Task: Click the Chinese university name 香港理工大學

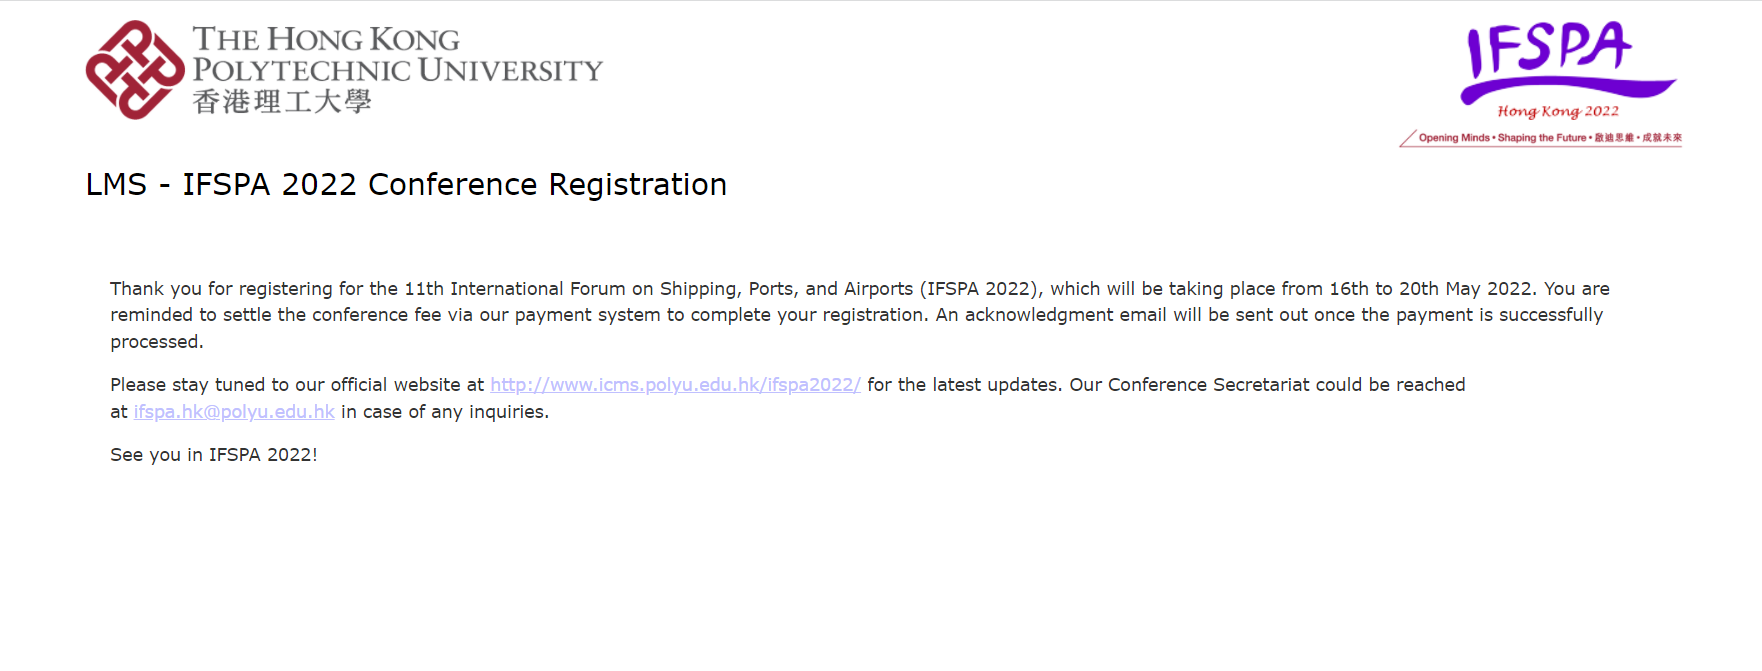Action: (x=282, y=101)
